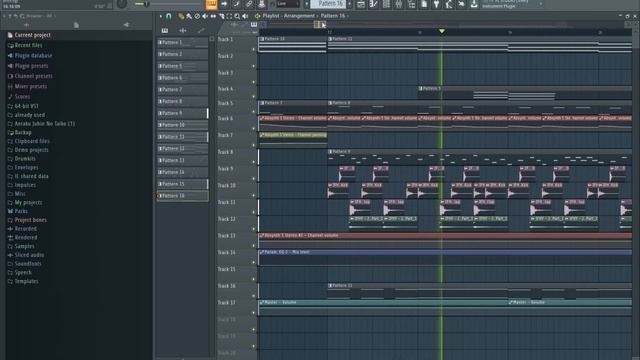Expand the Demo projects folder
The width and height of the screenshot is (640, 360).
click(x=31, y=150)
